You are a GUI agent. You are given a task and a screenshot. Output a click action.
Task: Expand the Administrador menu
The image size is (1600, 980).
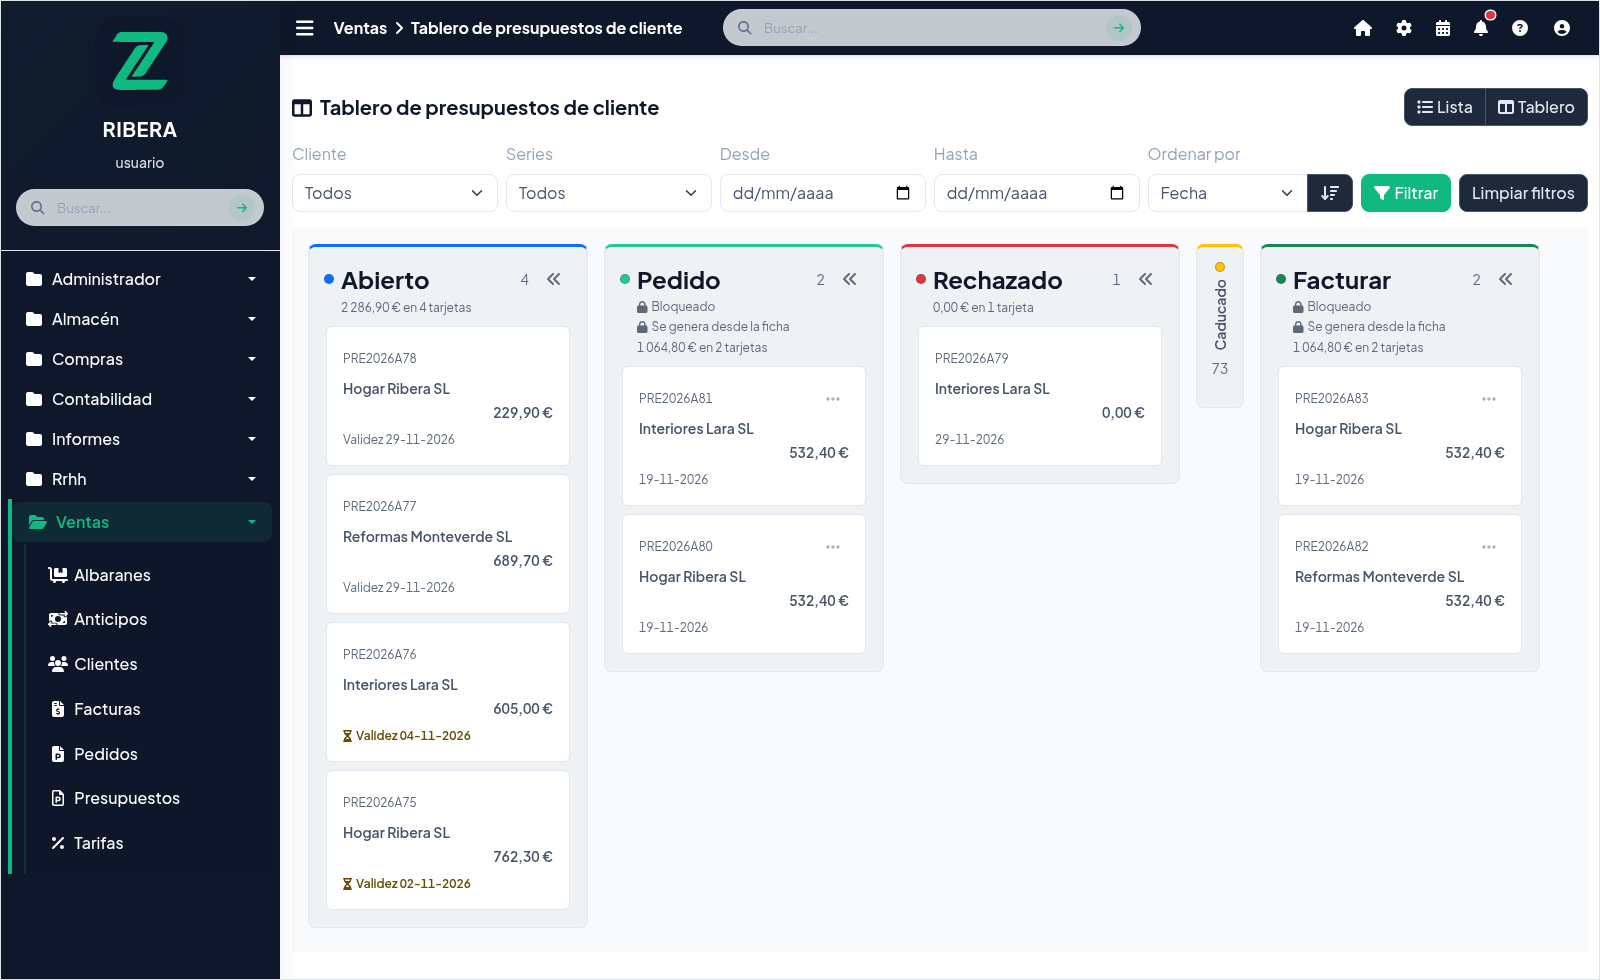point(140,279)
